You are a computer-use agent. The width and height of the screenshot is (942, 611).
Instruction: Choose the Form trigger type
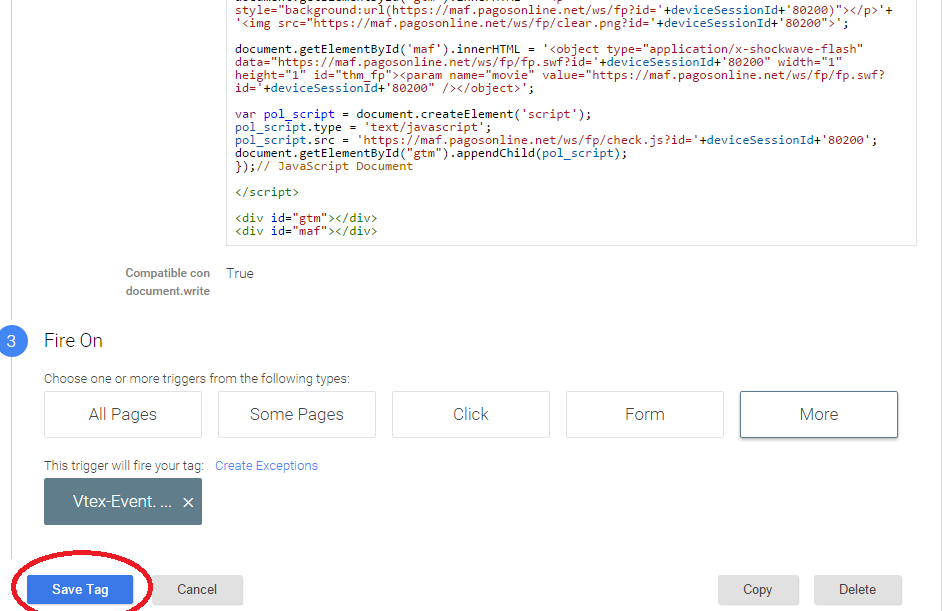[644, 414]
